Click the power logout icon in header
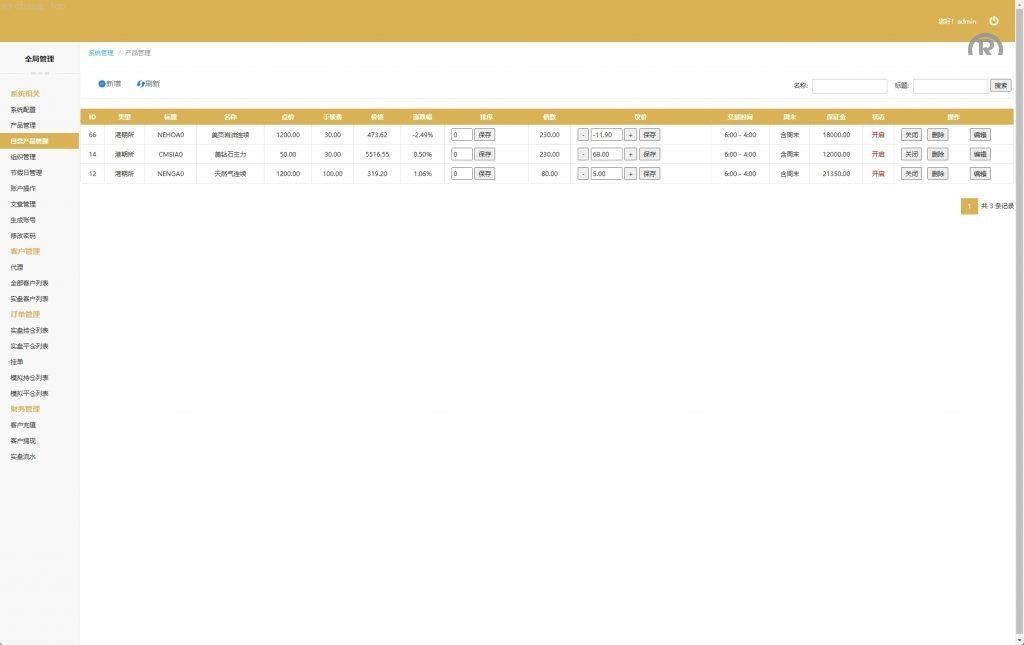This screenshot has height=645, width=1024. point(993,21)
